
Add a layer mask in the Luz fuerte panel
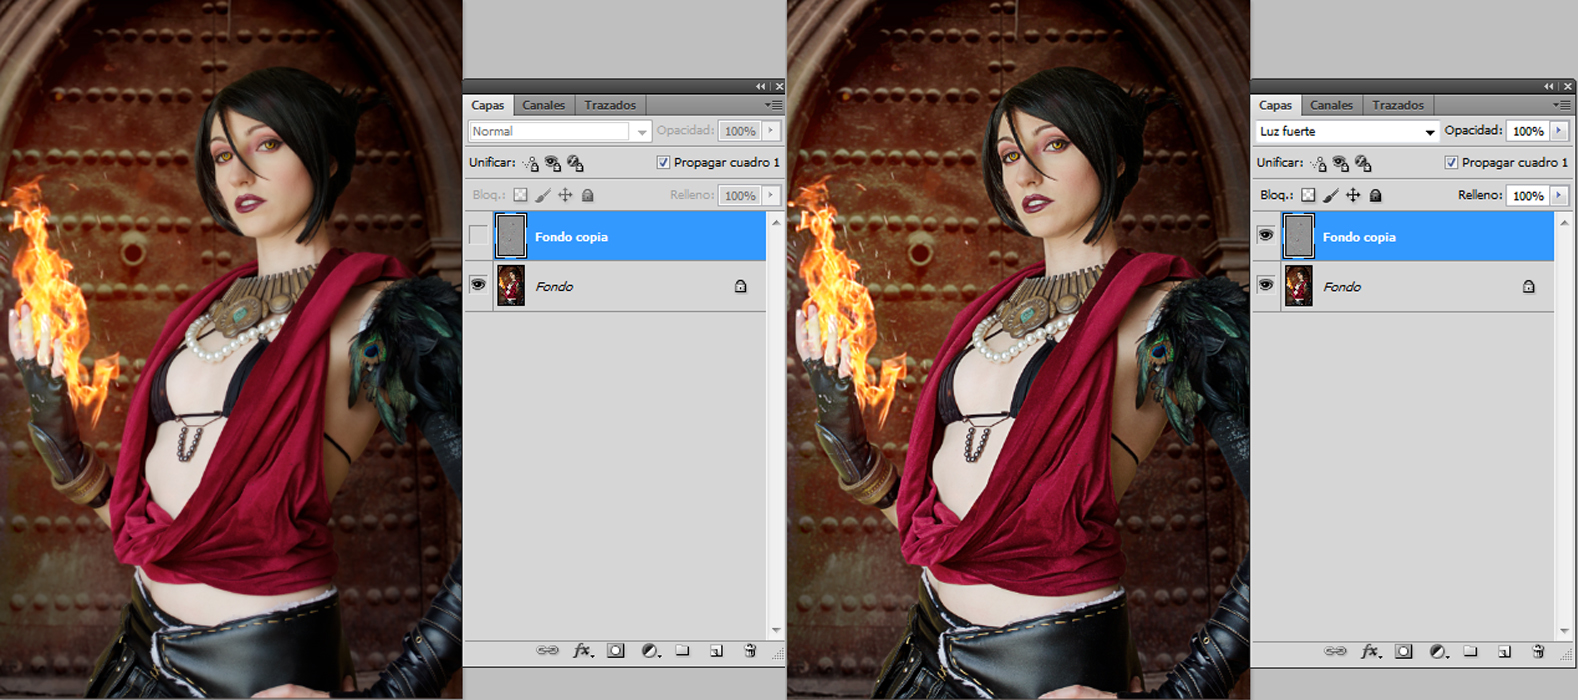(1404, 651)
